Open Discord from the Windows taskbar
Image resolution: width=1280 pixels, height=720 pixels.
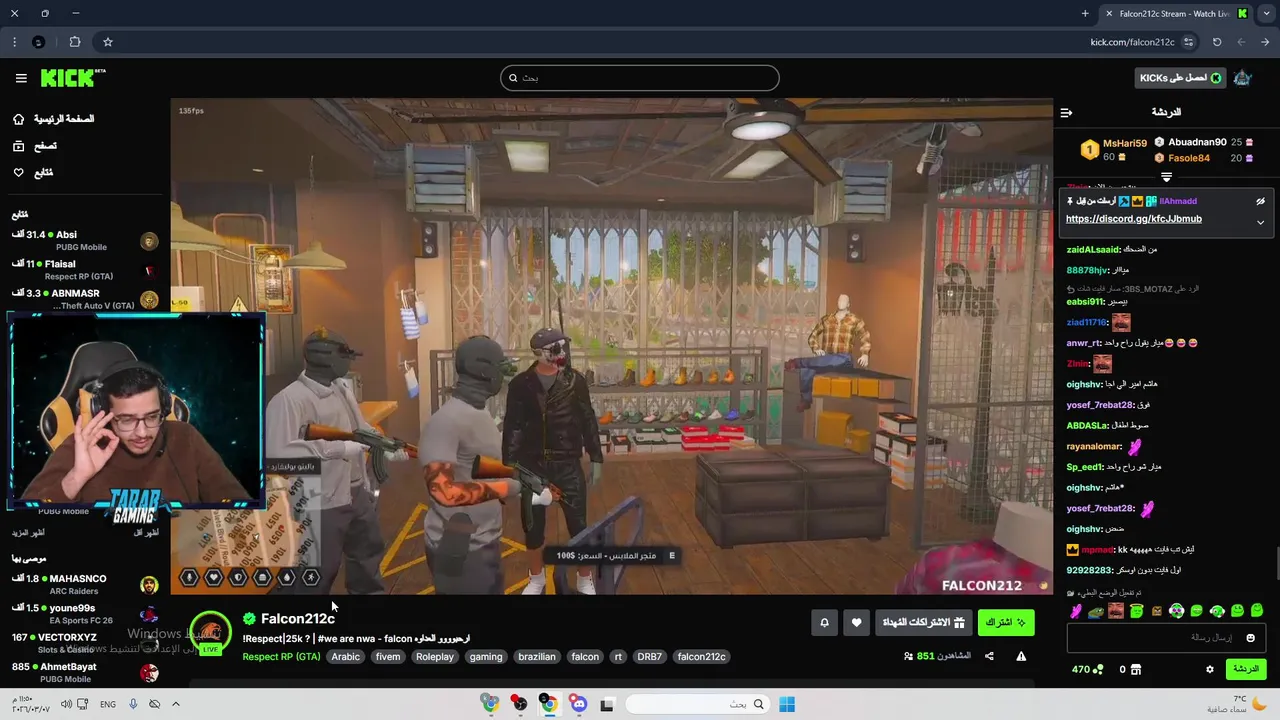[579, 705]
